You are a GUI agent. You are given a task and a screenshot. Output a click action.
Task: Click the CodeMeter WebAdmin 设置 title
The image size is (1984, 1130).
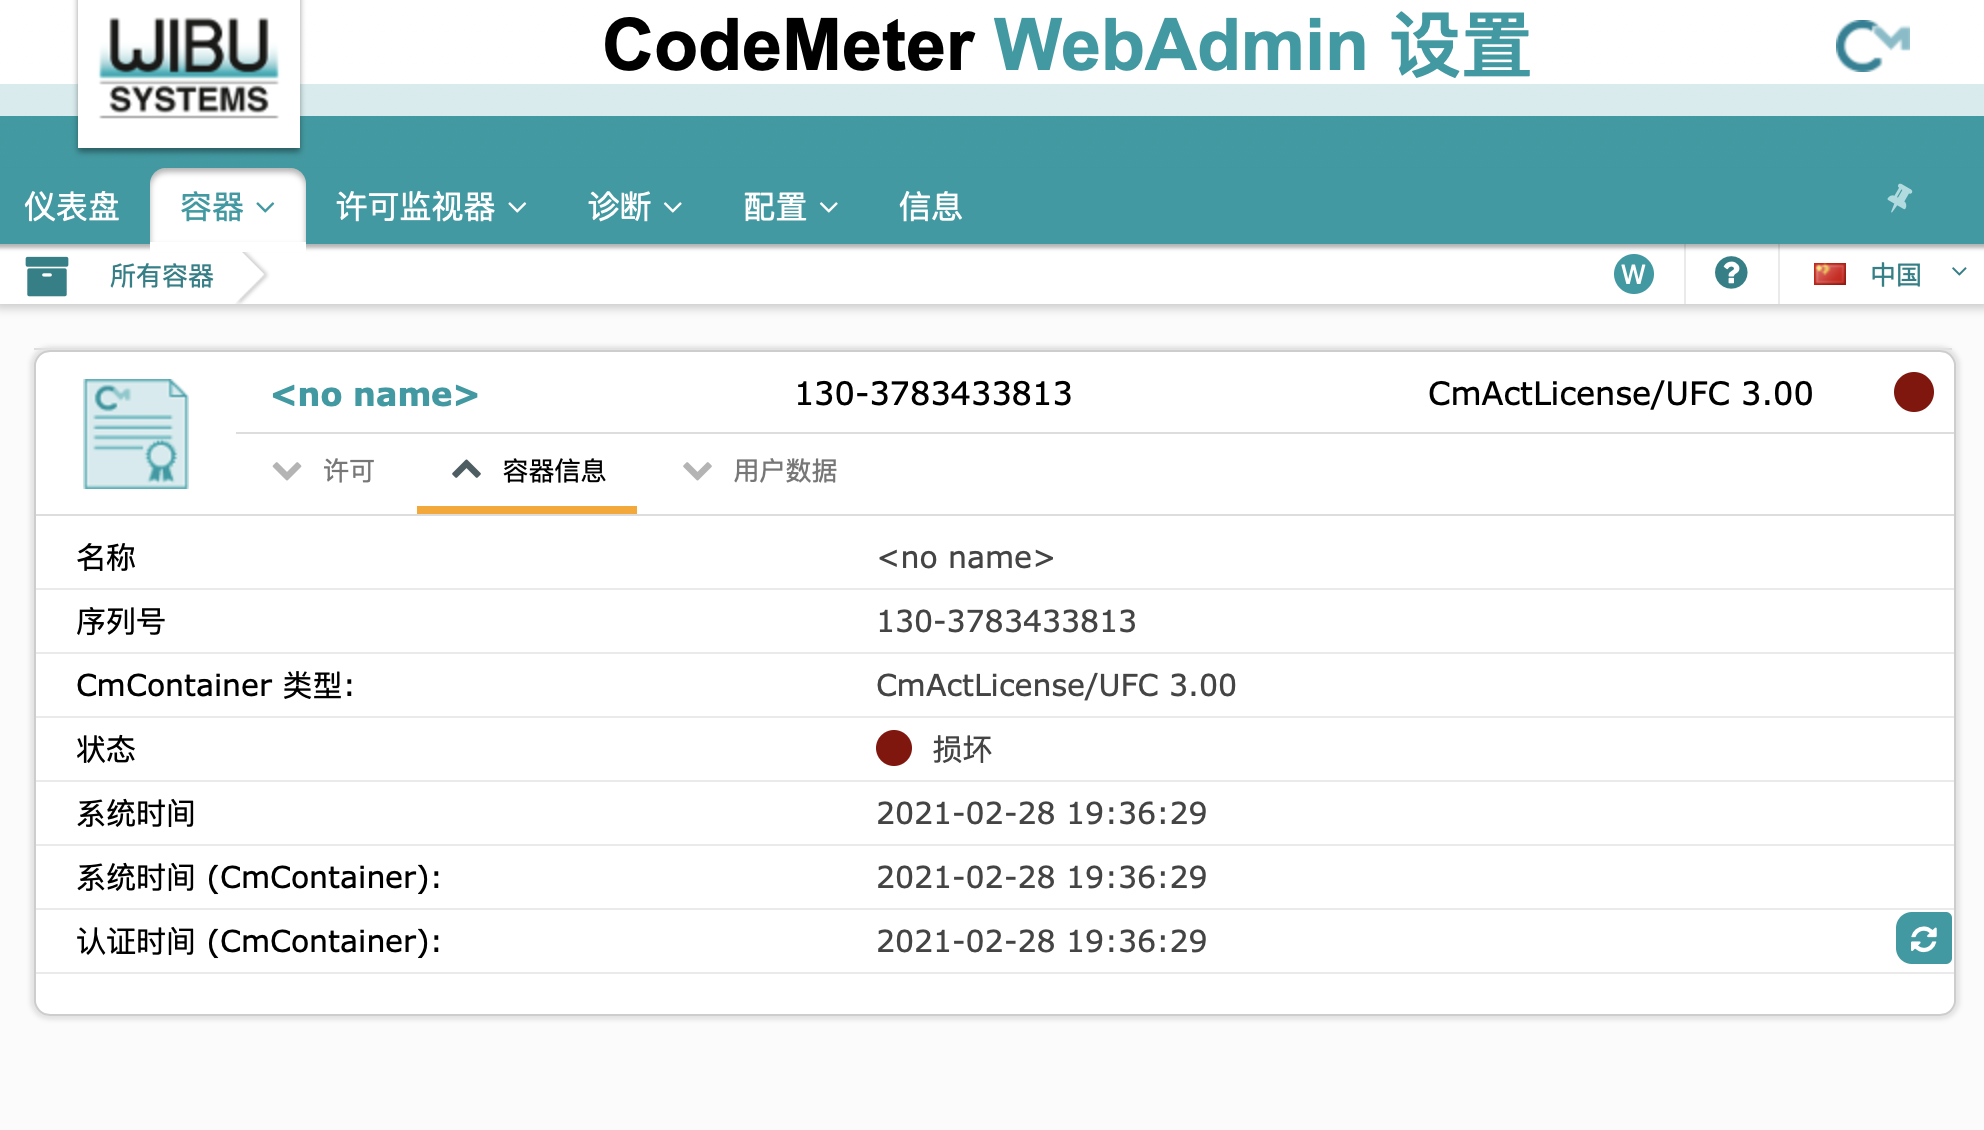point(1067,46)
